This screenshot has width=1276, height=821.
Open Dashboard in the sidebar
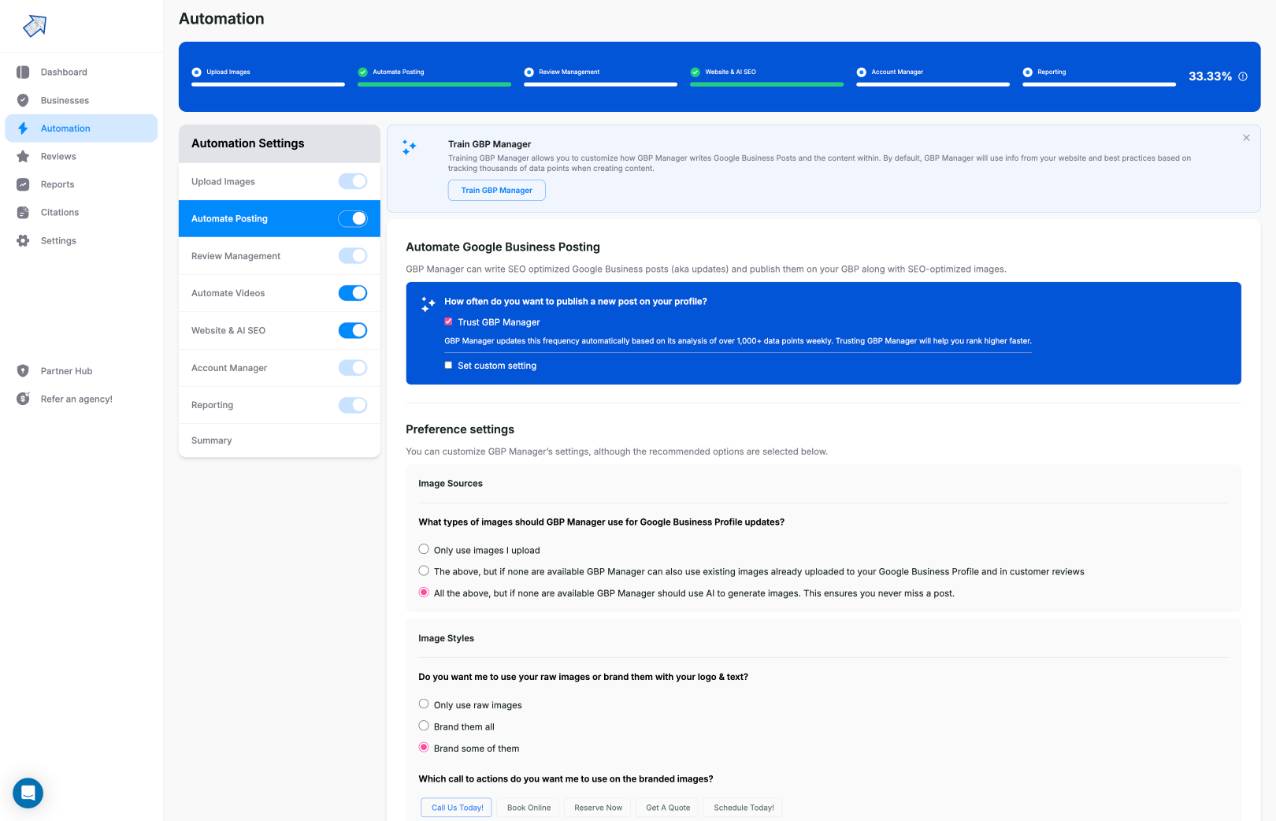64,72
